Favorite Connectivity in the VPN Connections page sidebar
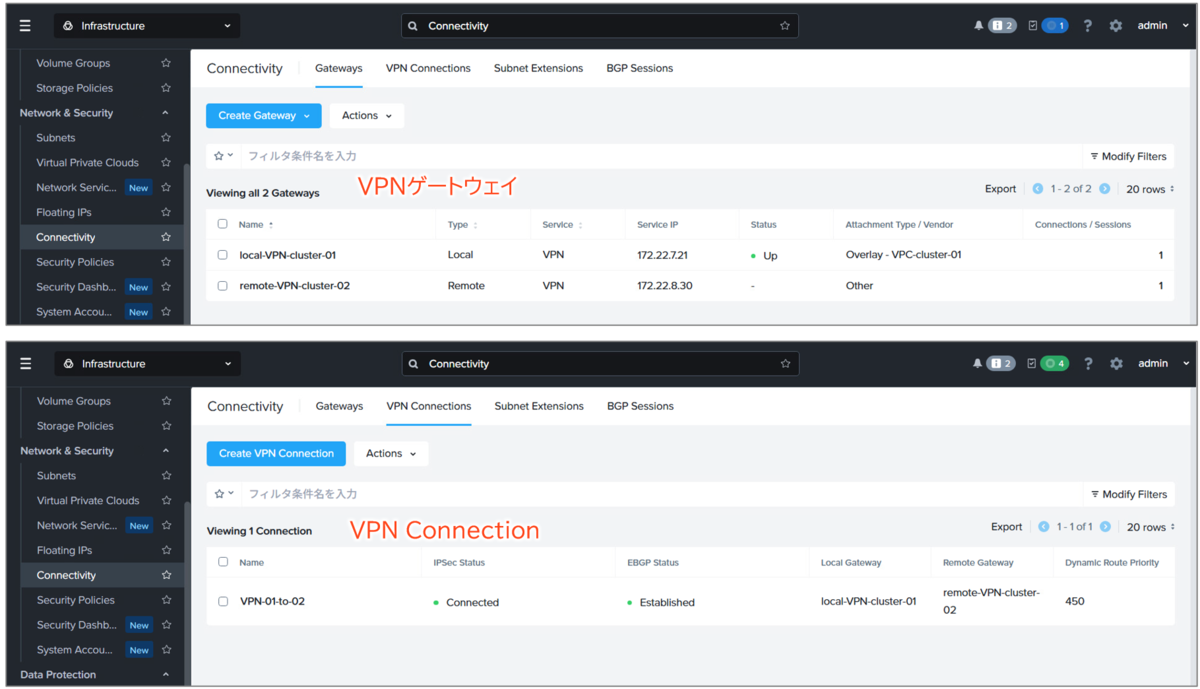This screenshot has height=689, width=1200. point(166,575)
